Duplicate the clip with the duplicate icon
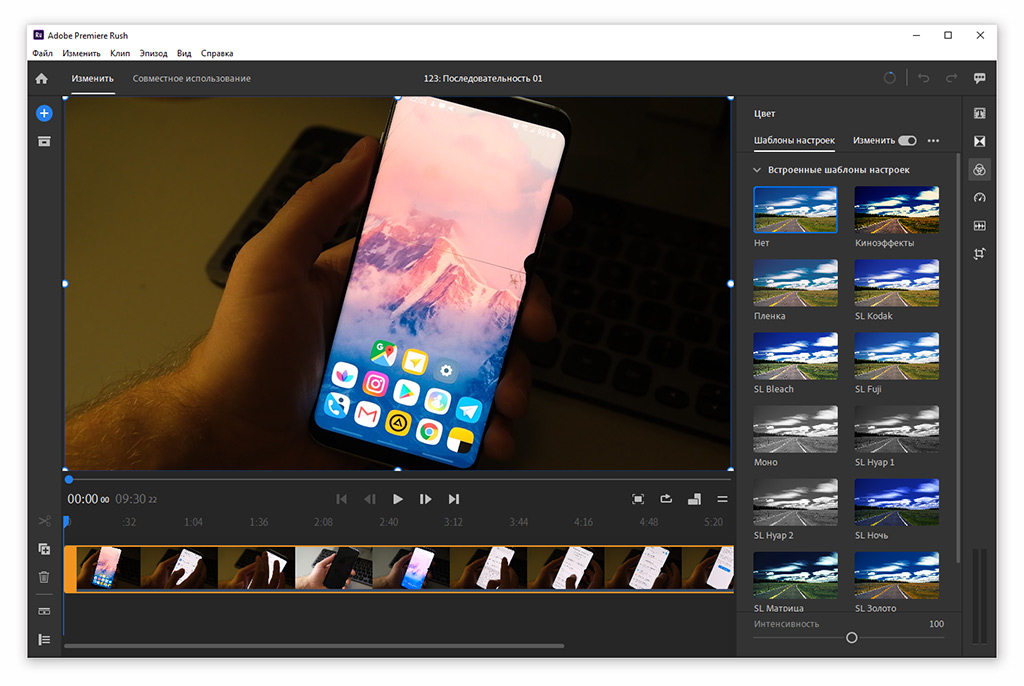 pos(44,549)
